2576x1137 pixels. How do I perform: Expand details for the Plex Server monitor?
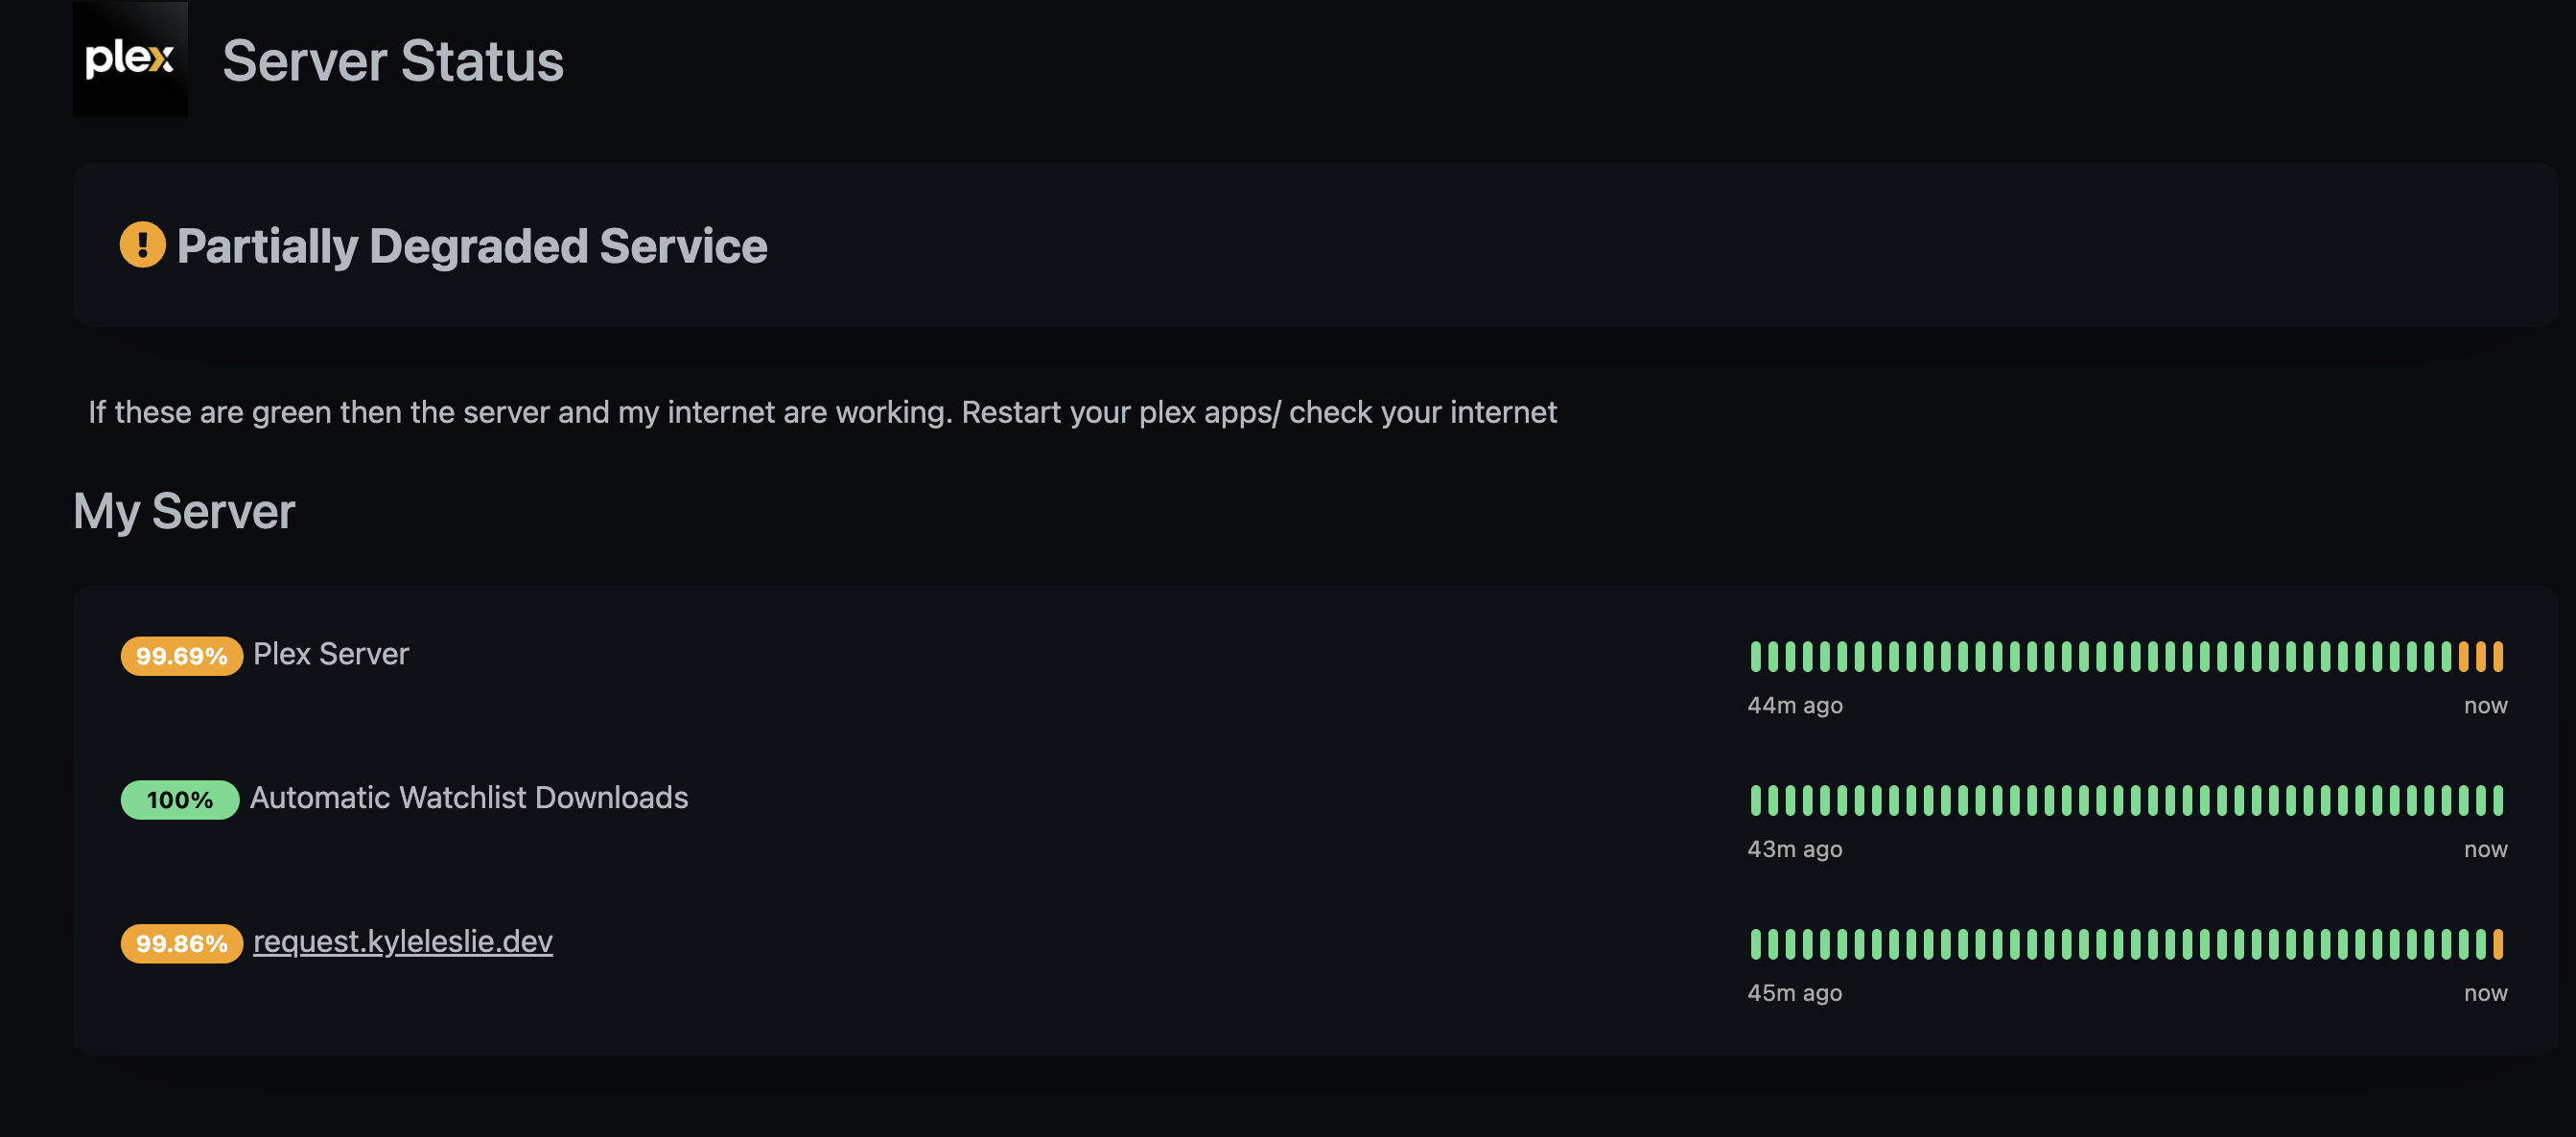coord(330,655)
